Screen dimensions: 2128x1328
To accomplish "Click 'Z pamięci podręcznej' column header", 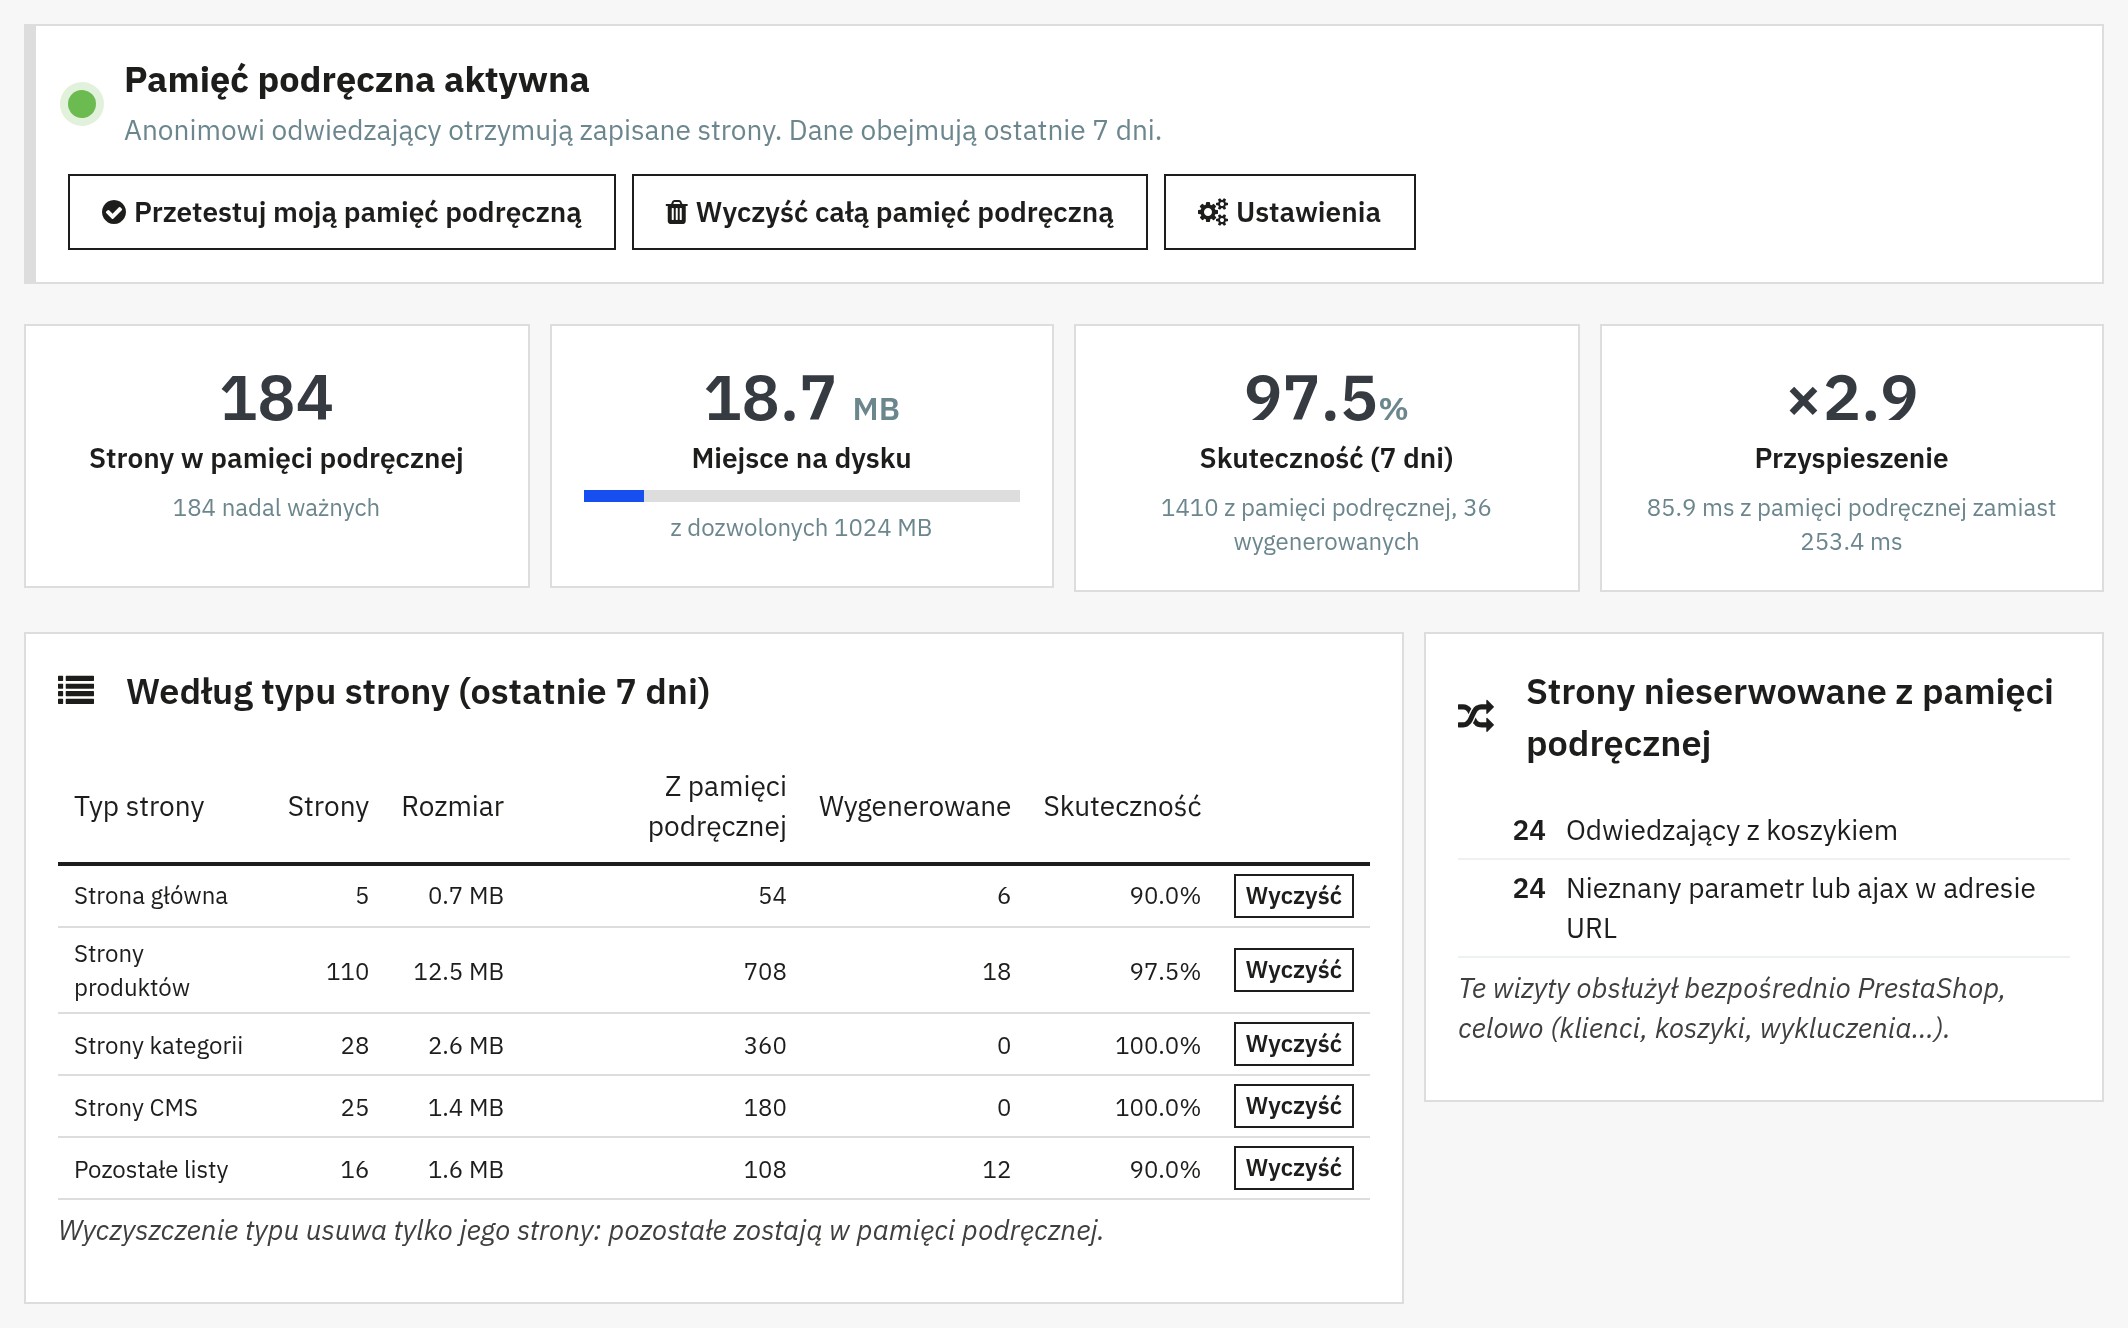I will click(x=717, y=806).
